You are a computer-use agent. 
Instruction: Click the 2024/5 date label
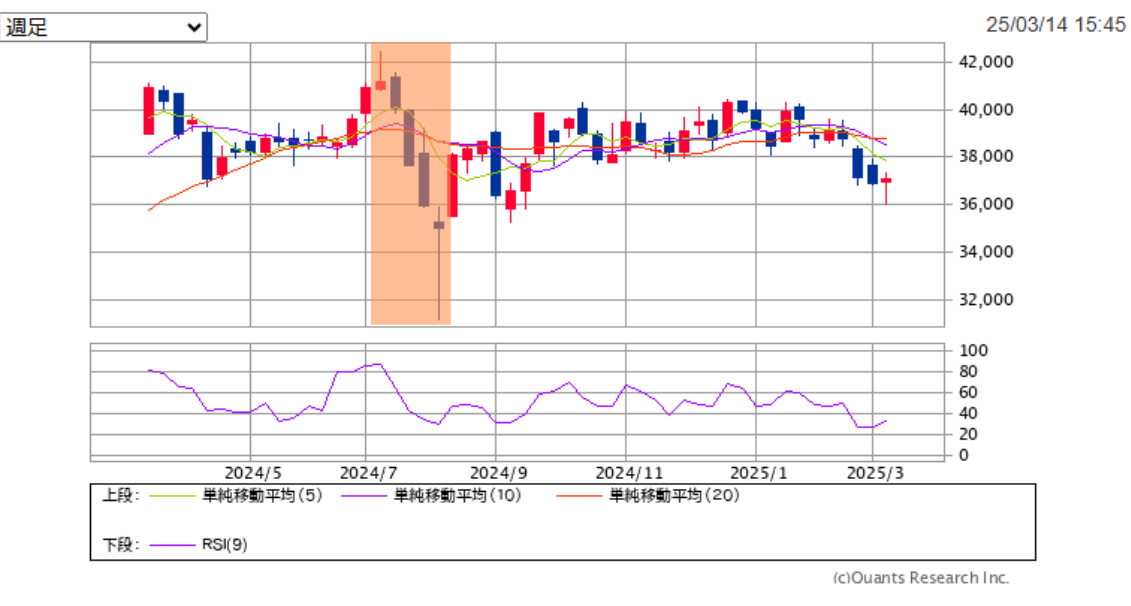253,473
